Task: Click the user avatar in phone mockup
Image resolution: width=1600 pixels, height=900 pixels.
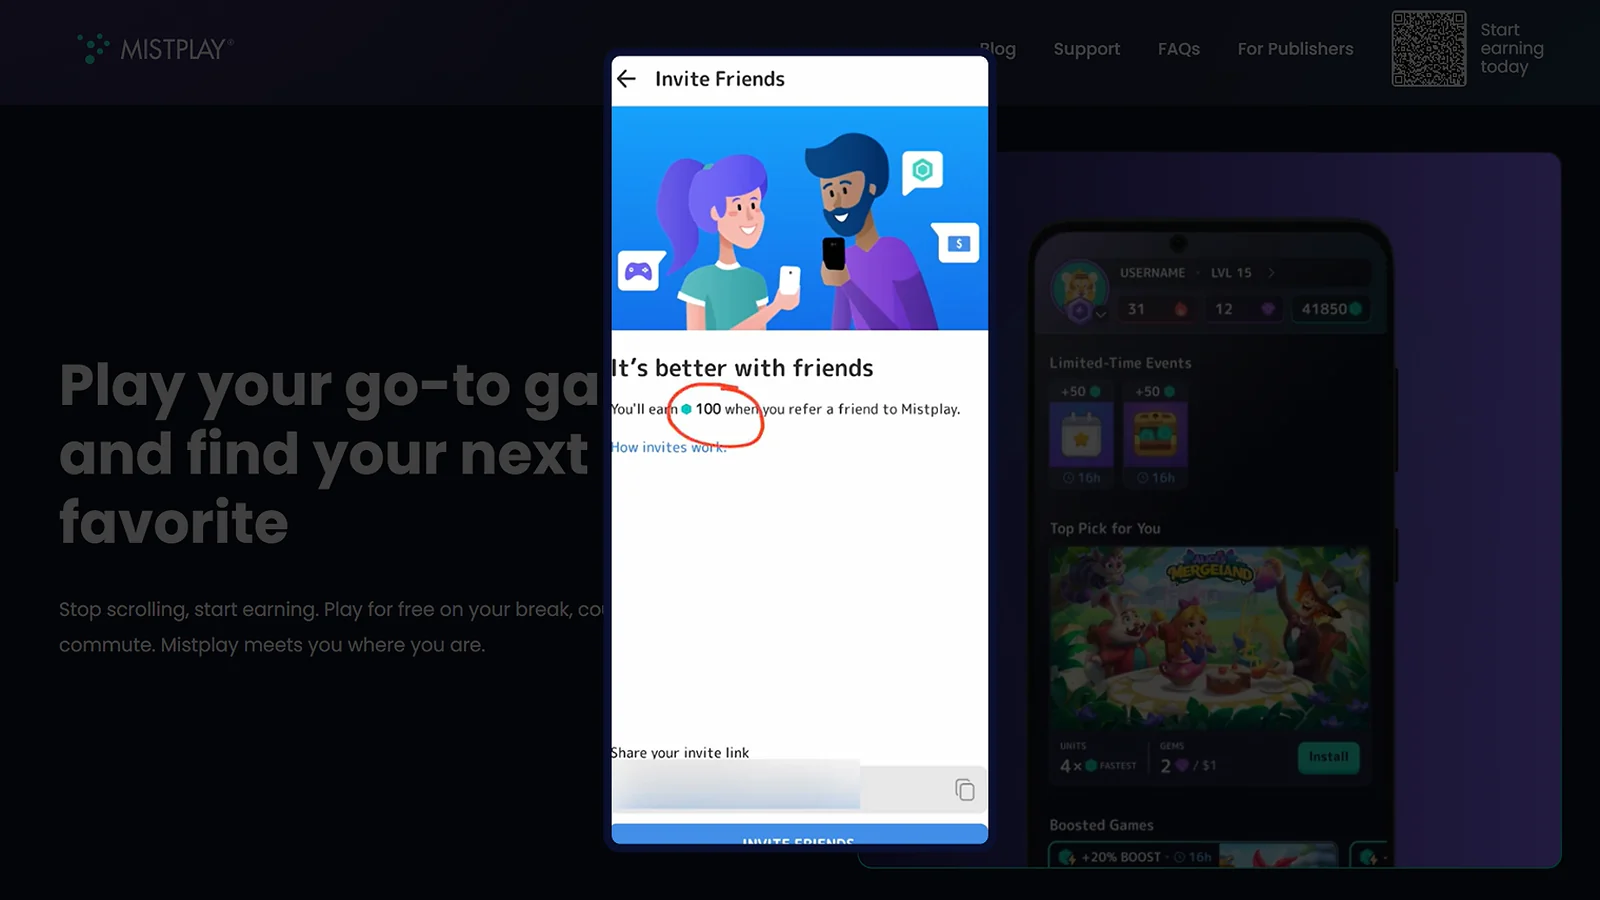Action: click(x=1078, y=290)
